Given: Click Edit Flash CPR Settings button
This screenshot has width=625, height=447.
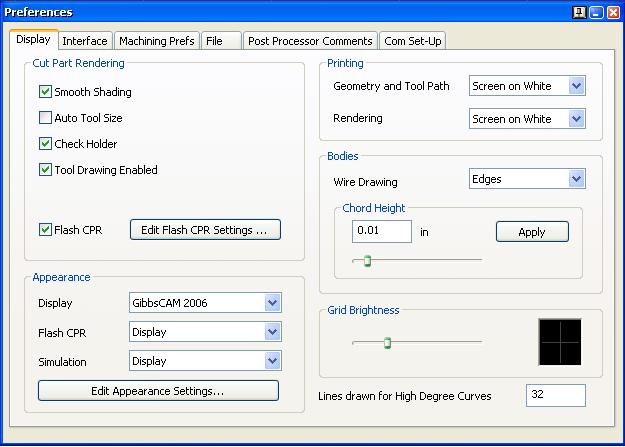Looking at the screenshot, I should 205,230.
